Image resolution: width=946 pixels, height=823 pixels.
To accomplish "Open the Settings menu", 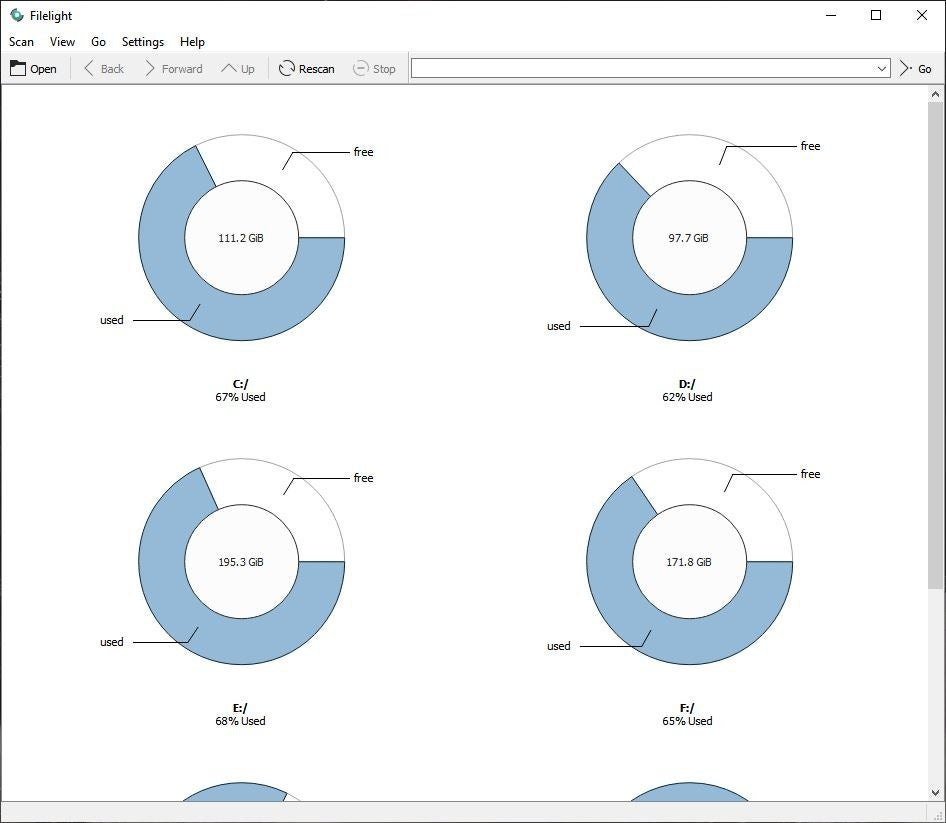I will point(143,42).
